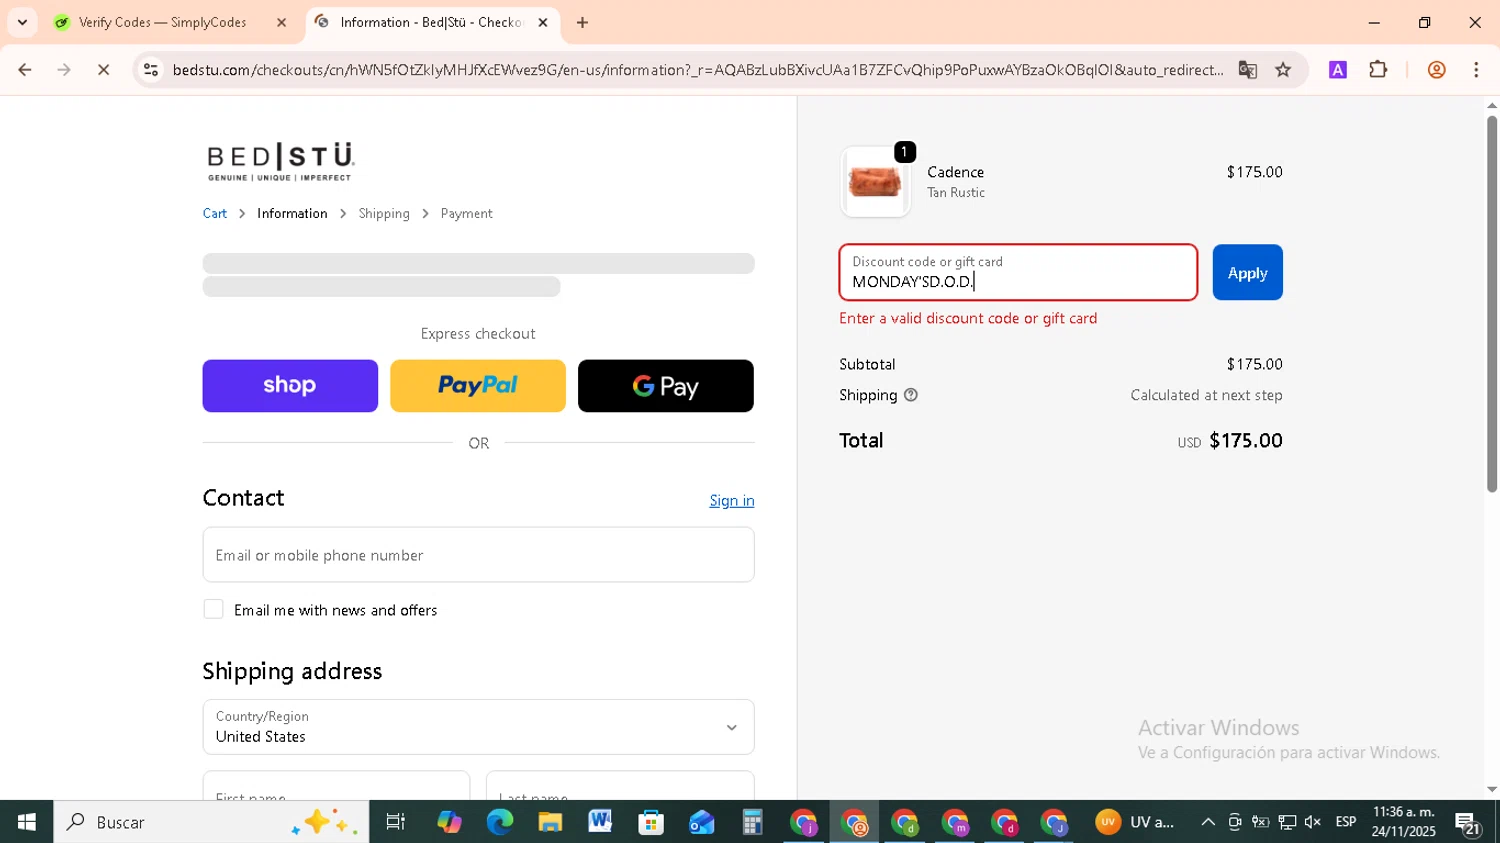The image size is (1500, 843).
Task: Click the Bed|Stü logo
Action: pos(280,162)
